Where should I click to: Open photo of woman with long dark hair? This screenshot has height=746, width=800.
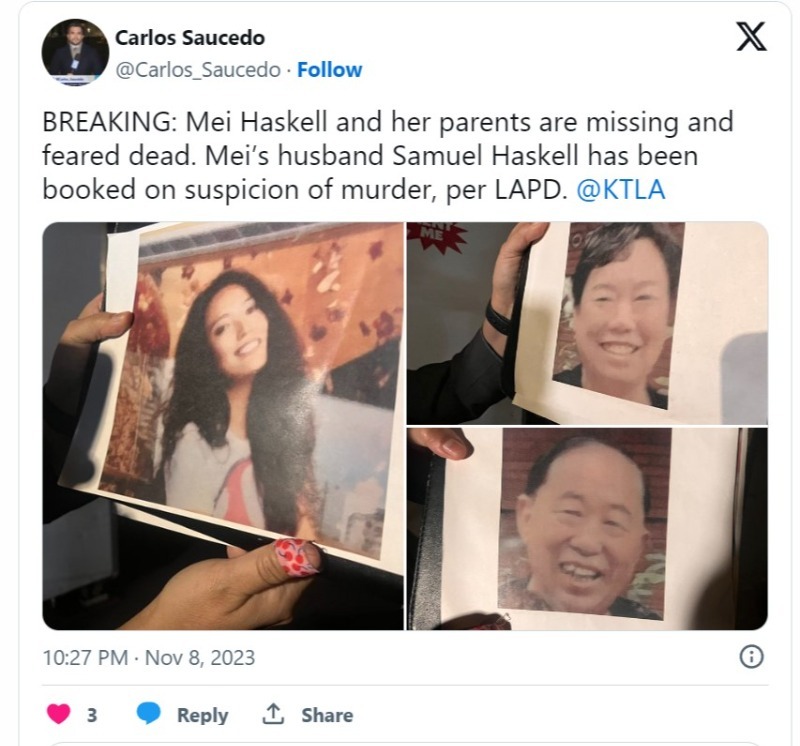223,426
